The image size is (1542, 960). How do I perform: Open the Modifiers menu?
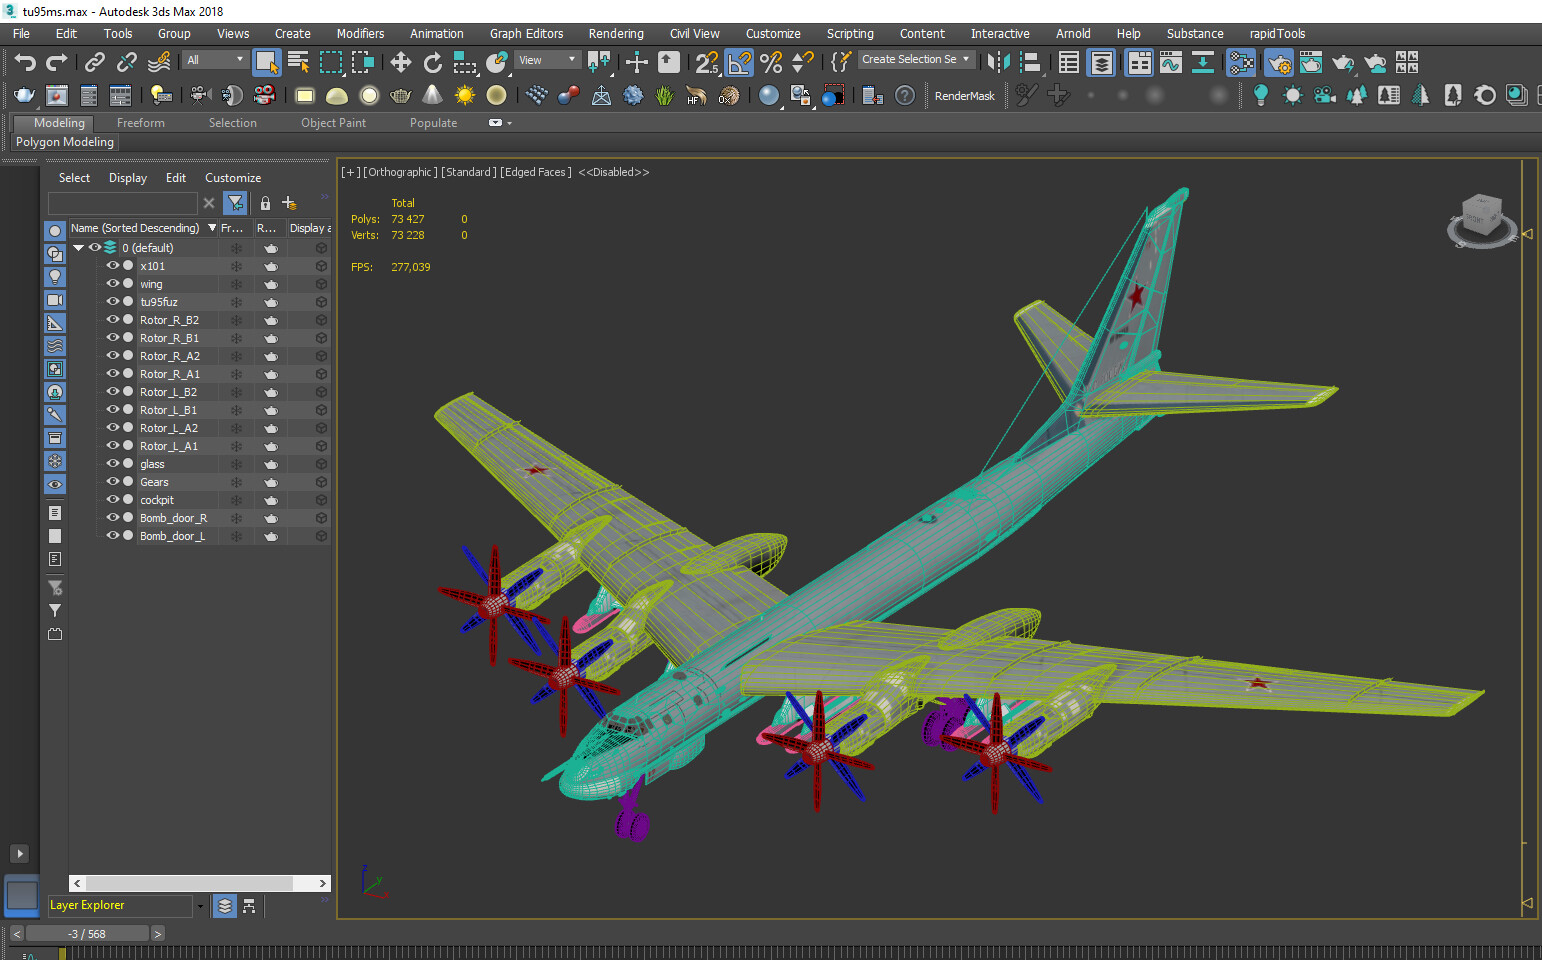[x=360, y=34]
